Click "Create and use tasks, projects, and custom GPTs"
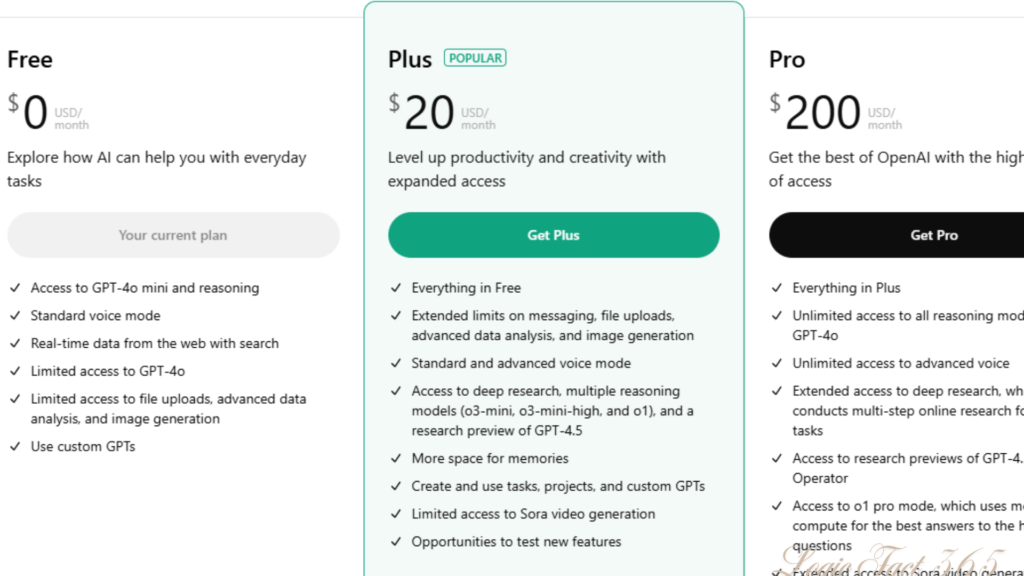 (x=558, y=486)
